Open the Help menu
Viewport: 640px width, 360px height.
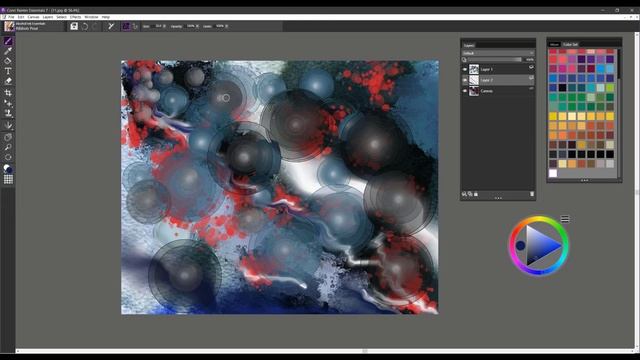pyautogui.click(x=106, y=17)
